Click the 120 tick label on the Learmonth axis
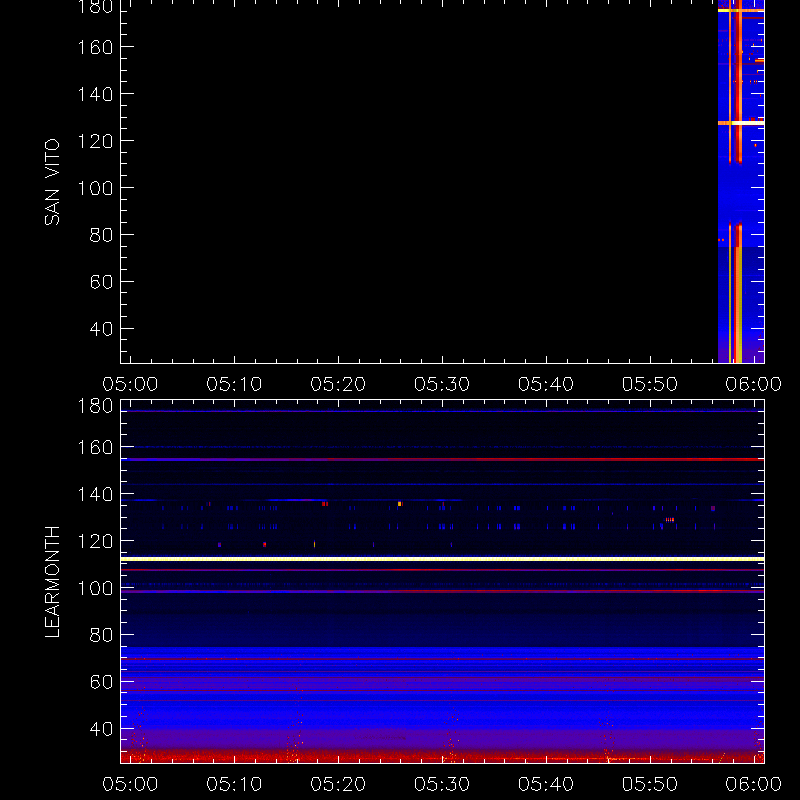This screenshot has height=800, width=800. [95, 541]
